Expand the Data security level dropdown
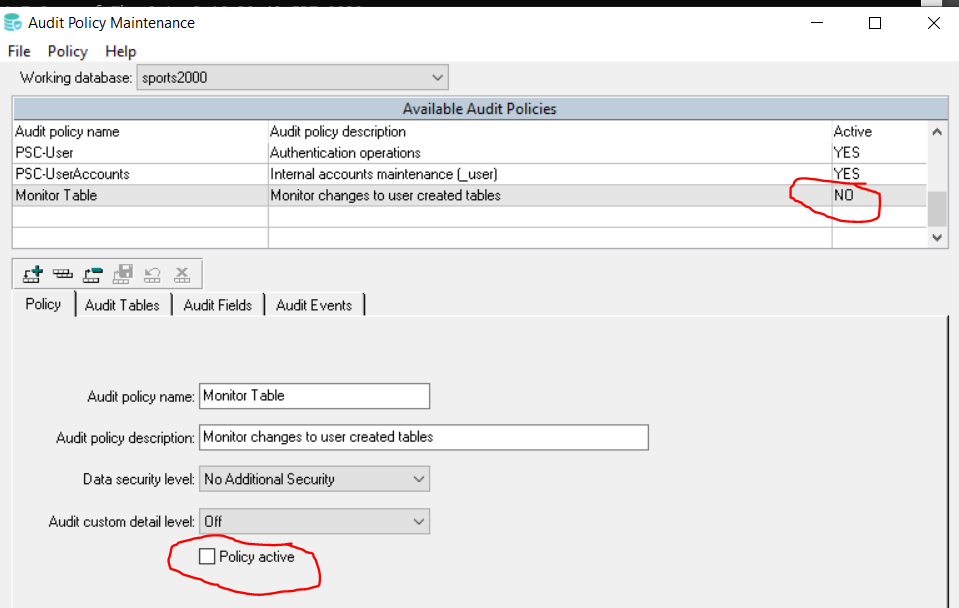 tap(314, 479)
